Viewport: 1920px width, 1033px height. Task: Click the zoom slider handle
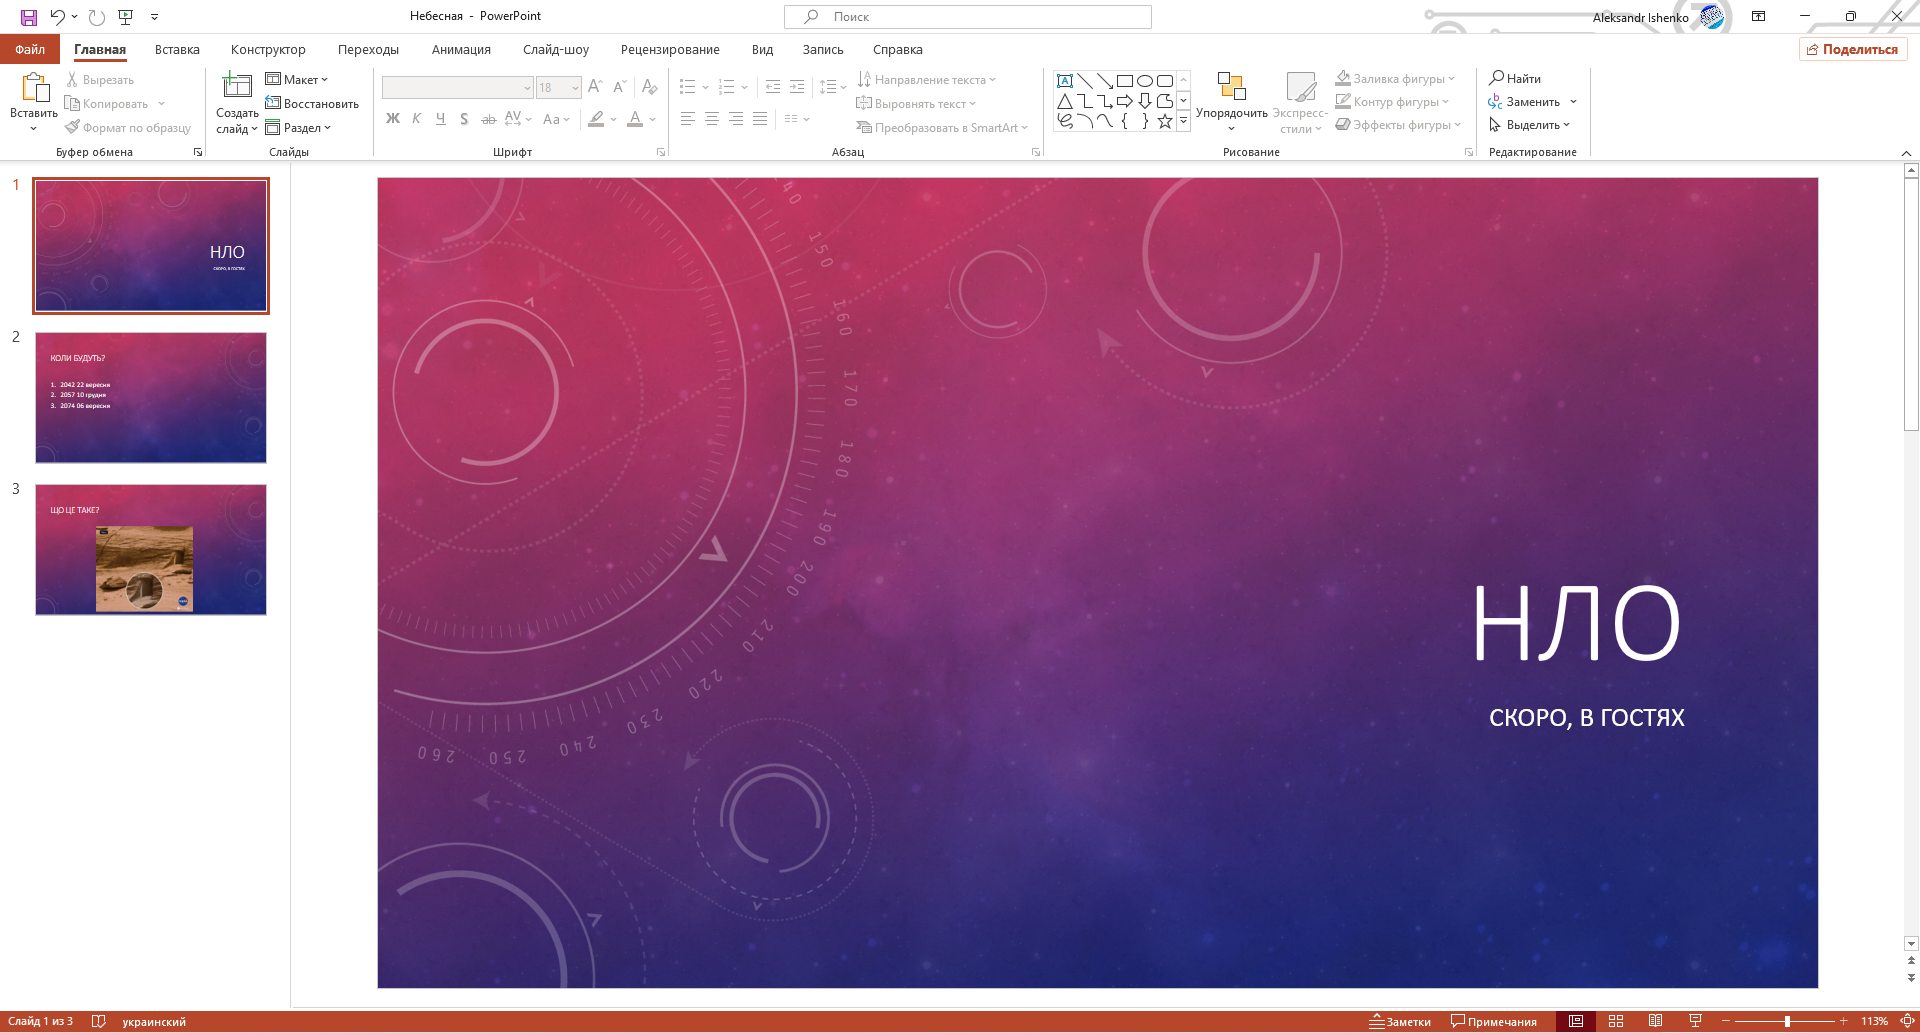[1787, 1021]
